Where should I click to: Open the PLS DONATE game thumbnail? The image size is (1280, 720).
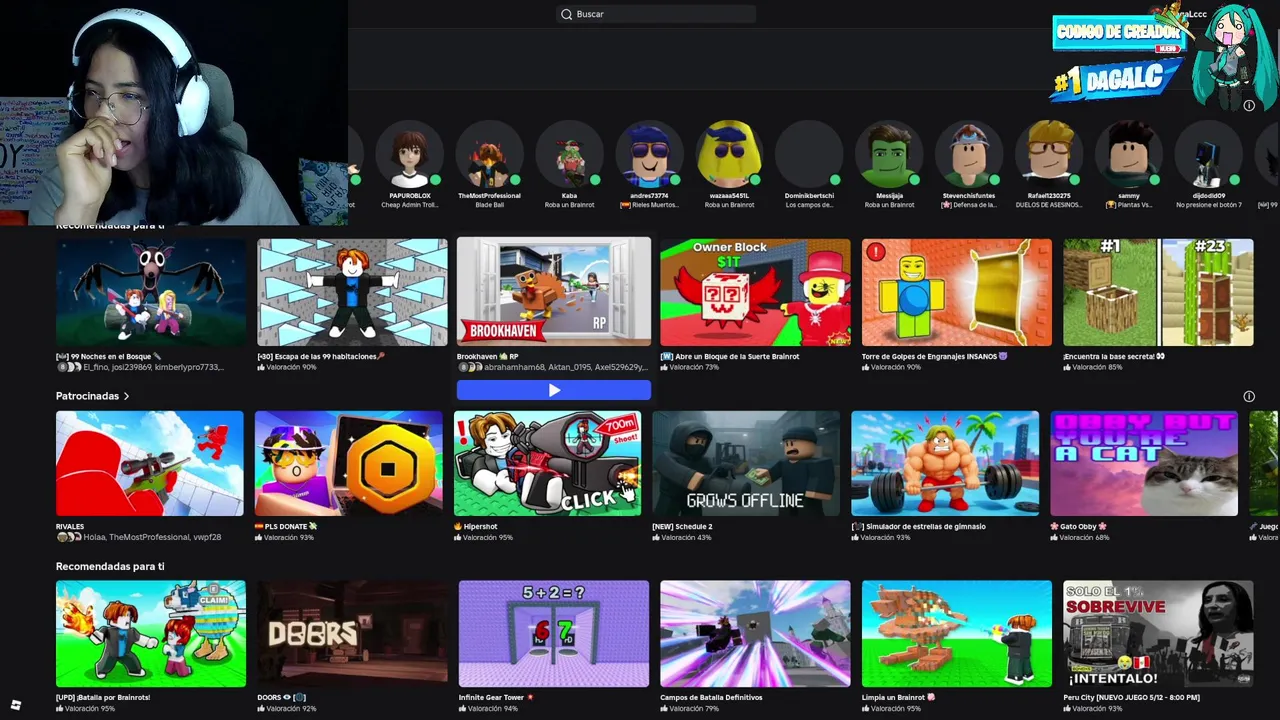point(348,463)
